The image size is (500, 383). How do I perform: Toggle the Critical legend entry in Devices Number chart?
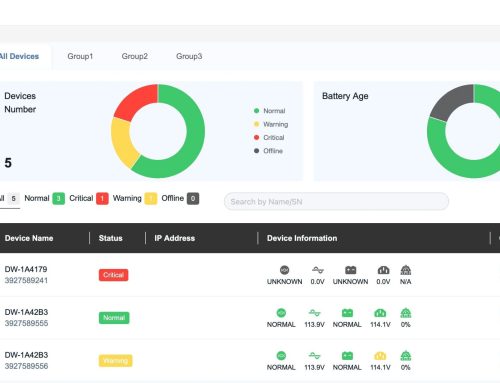click(269, 137)
